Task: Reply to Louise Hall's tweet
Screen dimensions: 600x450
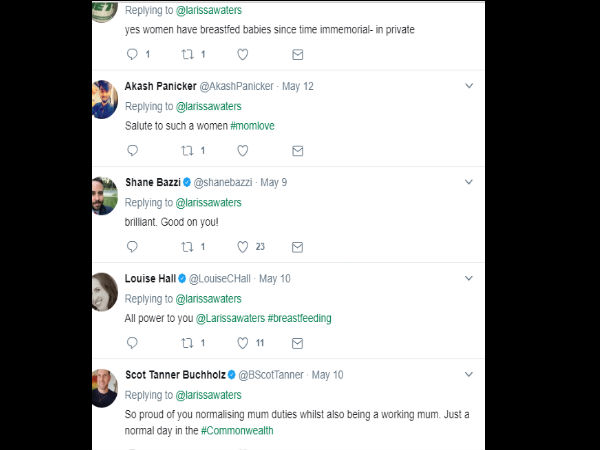Action: (x=132, y=342)
